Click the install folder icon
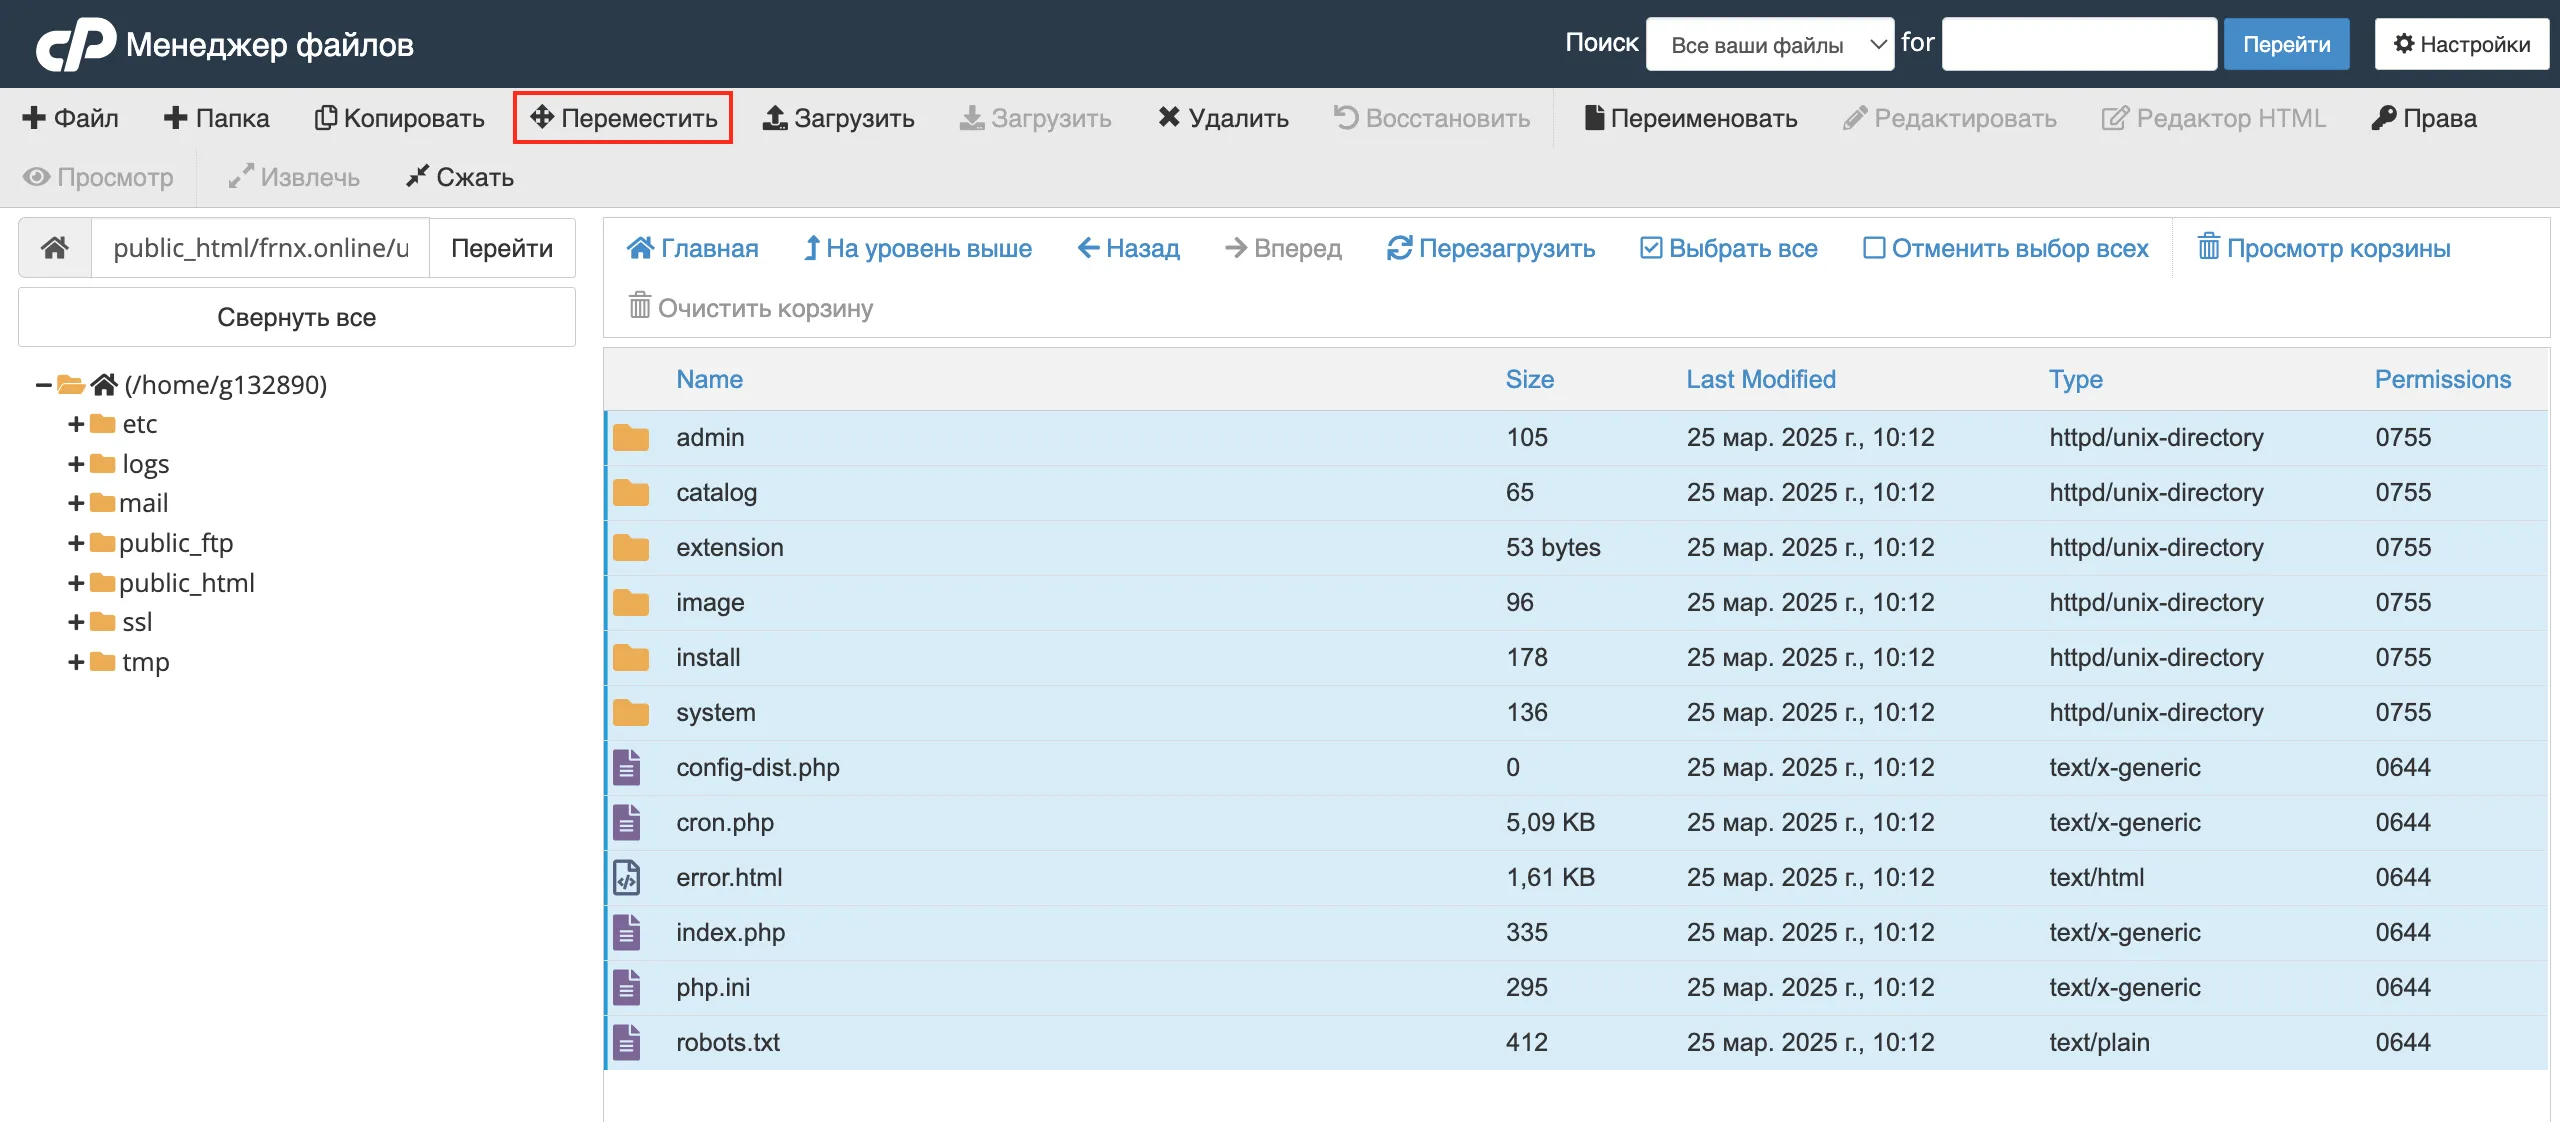 click(631, 658)
